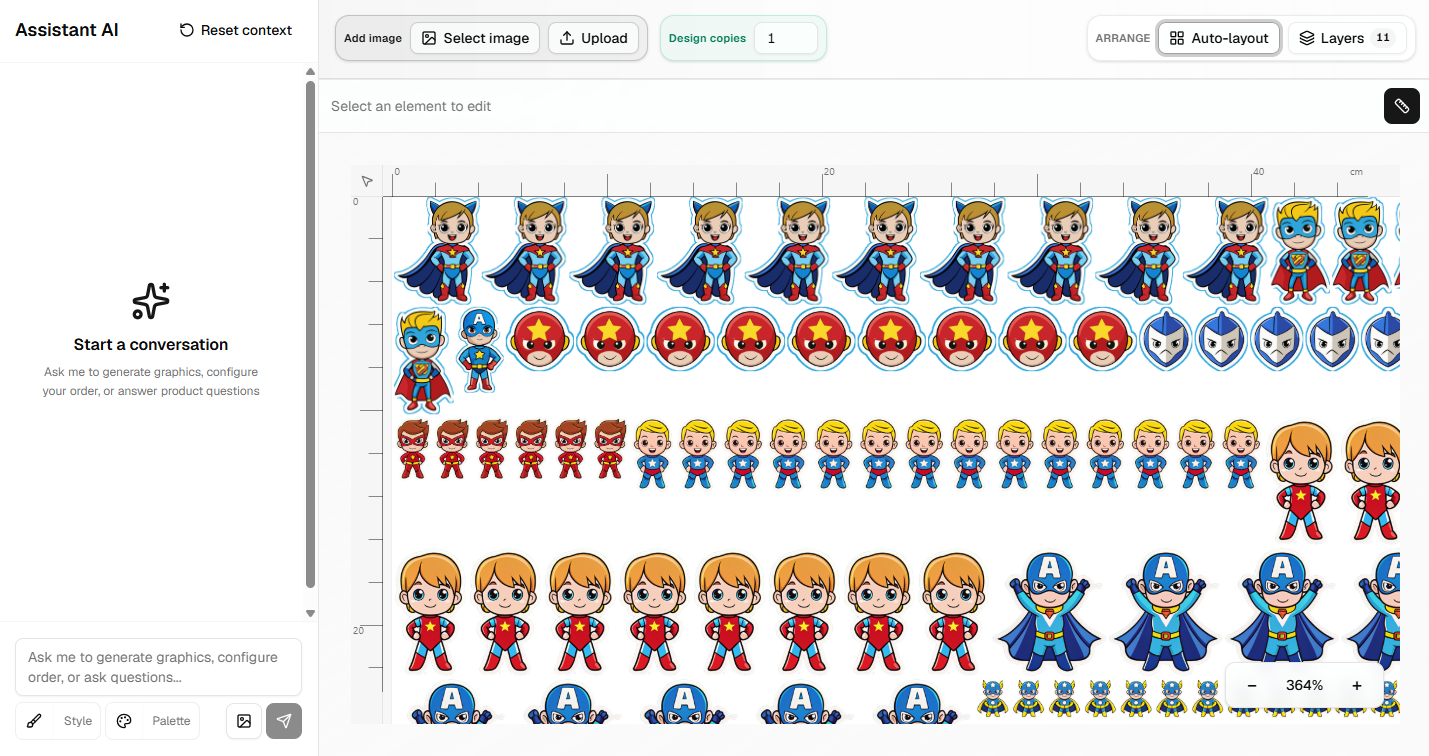Open the Style brush option
Screen dimensions: 1429x756
tap(58, 721)
